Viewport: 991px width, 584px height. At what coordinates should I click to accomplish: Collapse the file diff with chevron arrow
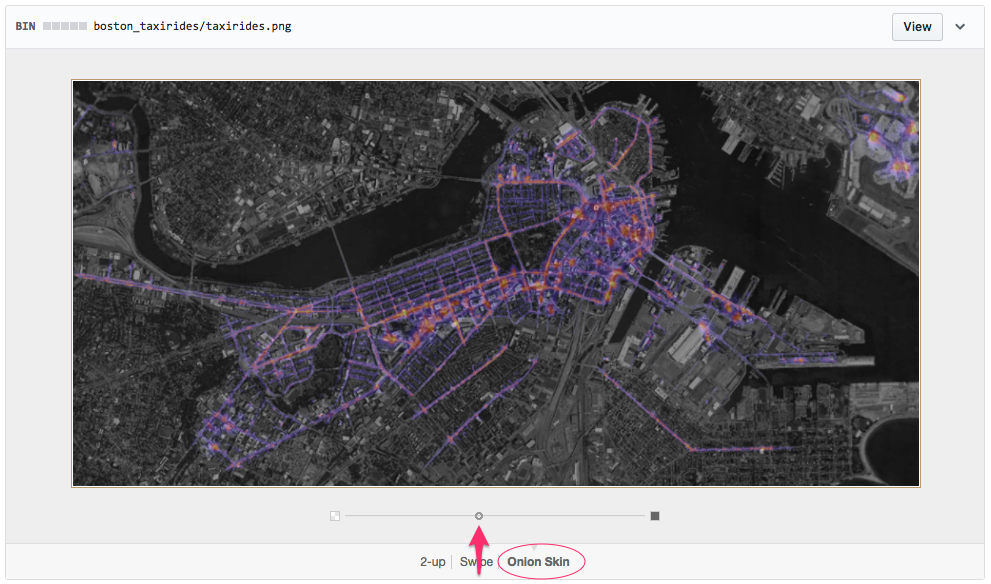[960, 27]
